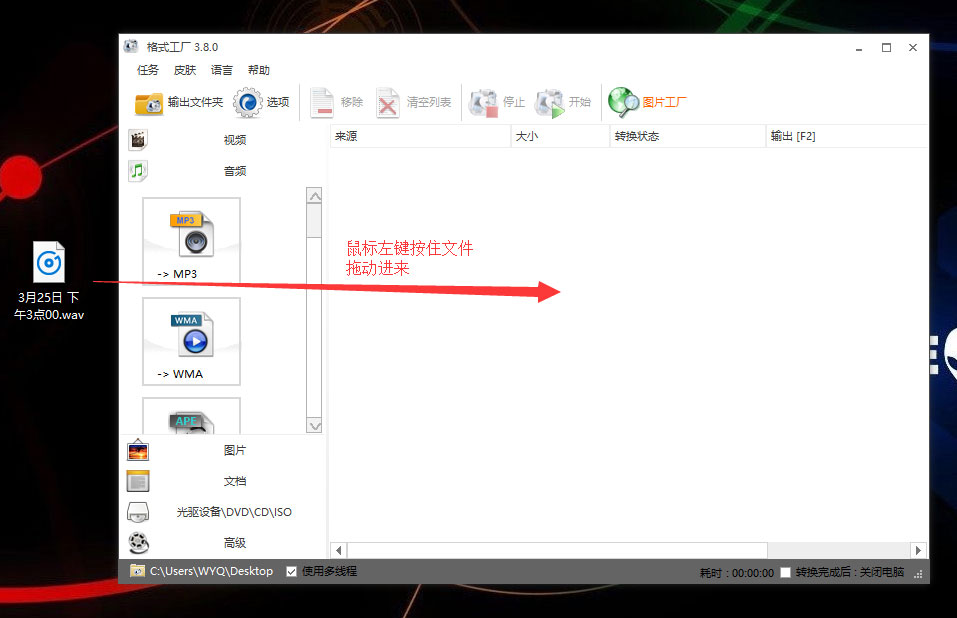
Task: Open the 任务 menu
Action: 148,70
